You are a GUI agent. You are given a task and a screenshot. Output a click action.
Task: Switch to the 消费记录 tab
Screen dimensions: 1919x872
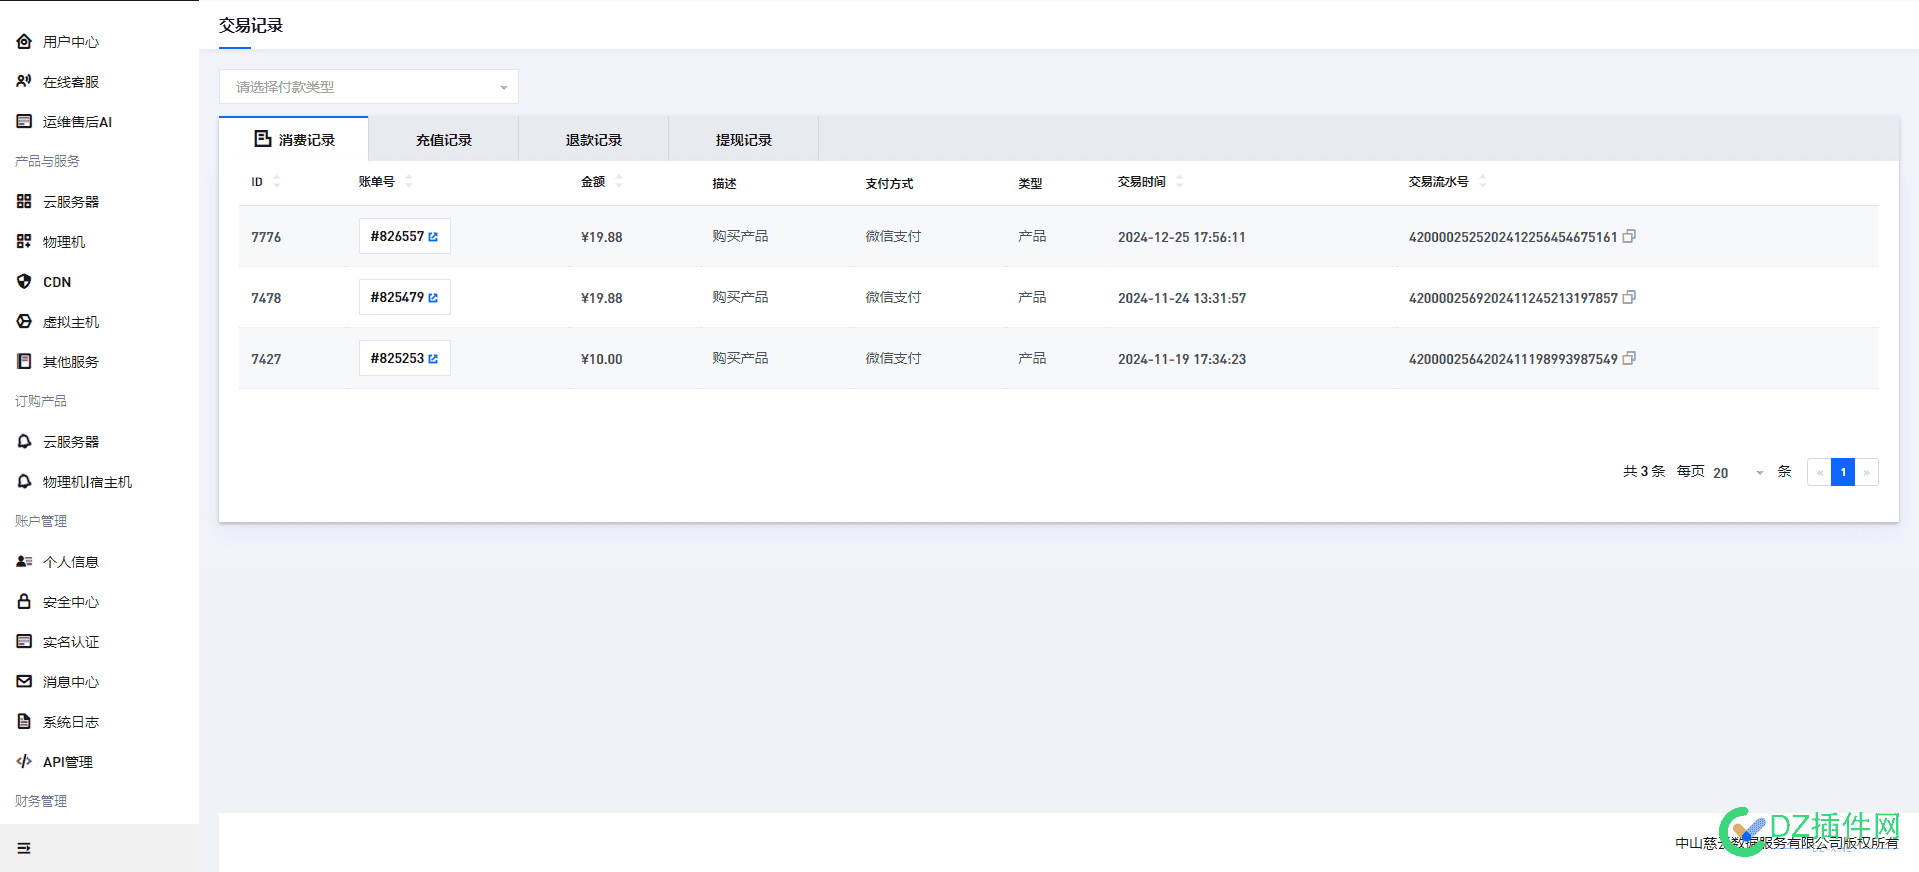pyautogui.click(x=294, y=139)
